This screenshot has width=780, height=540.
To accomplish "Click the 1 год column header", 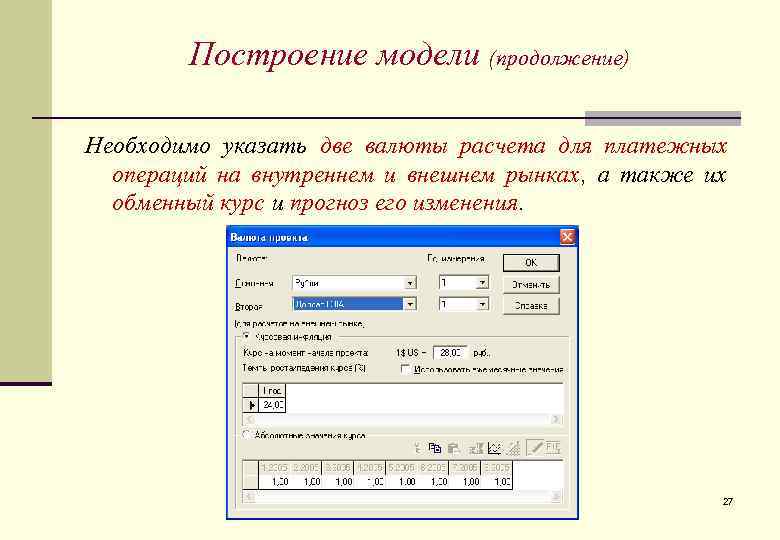I will 273,391.
